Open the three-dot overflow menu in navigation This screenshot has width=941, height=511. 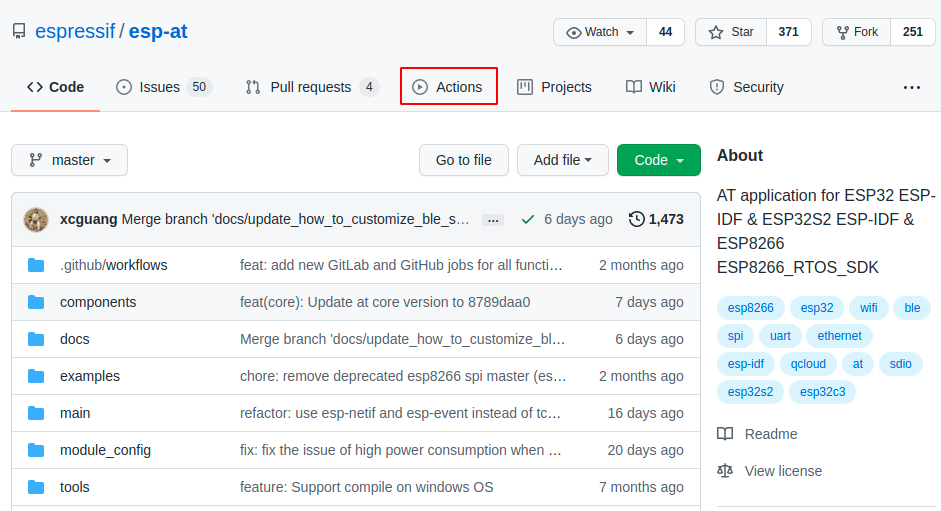[x=911, y=88]
